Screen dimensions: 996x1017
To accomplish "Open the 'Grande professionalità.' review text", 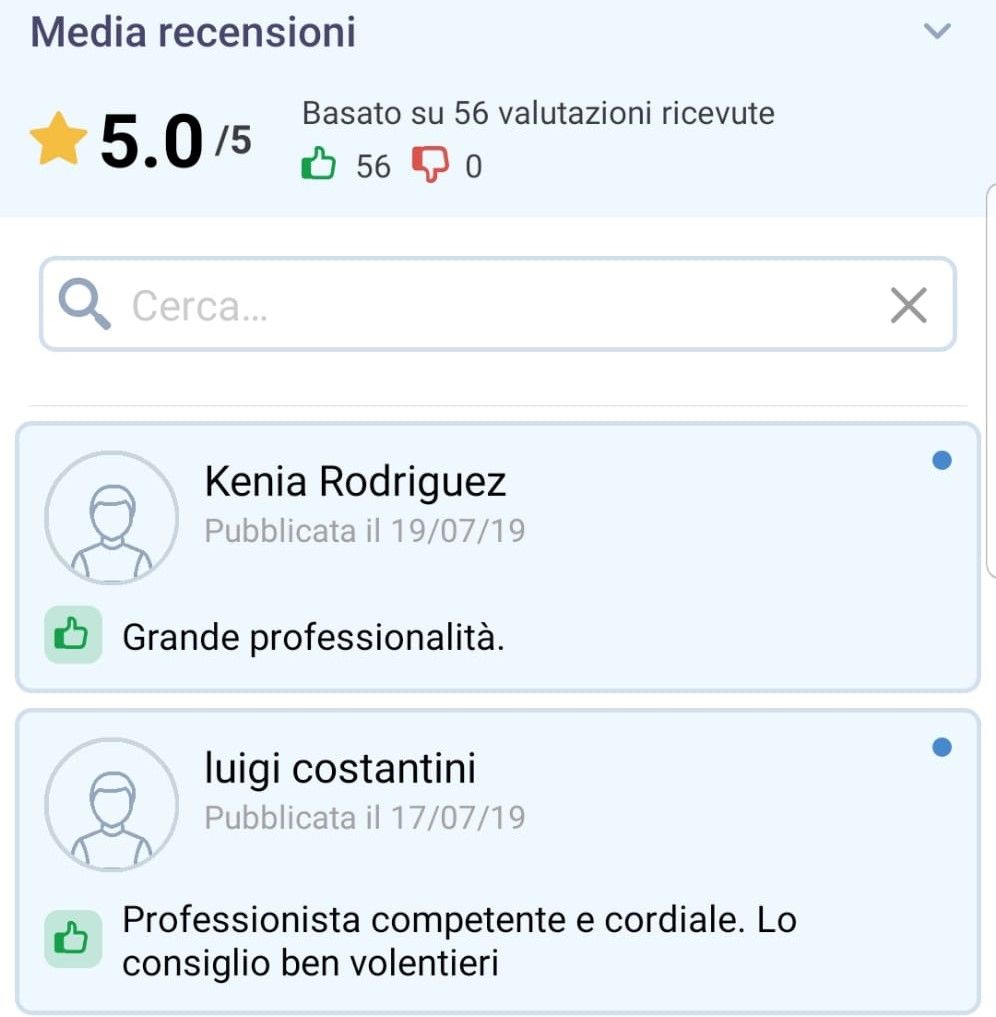I will coord(313,637).
